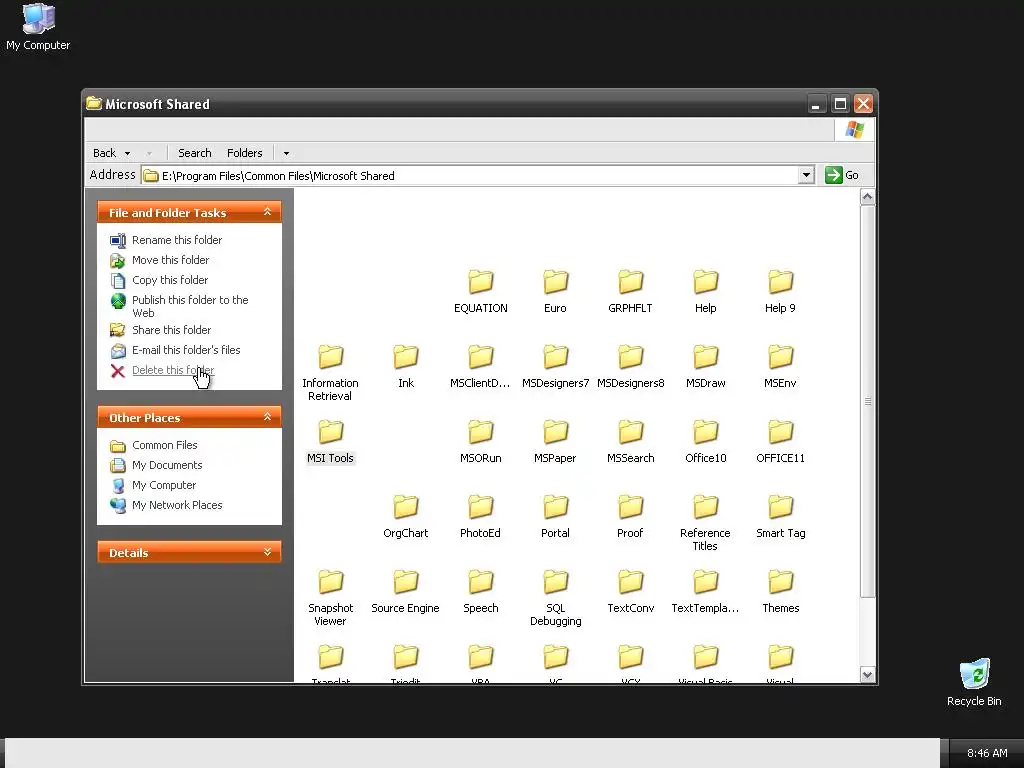Viewport: 1024px width, 768px height.
Task: Select the MSEnv folder
Action: pos(780,366)
